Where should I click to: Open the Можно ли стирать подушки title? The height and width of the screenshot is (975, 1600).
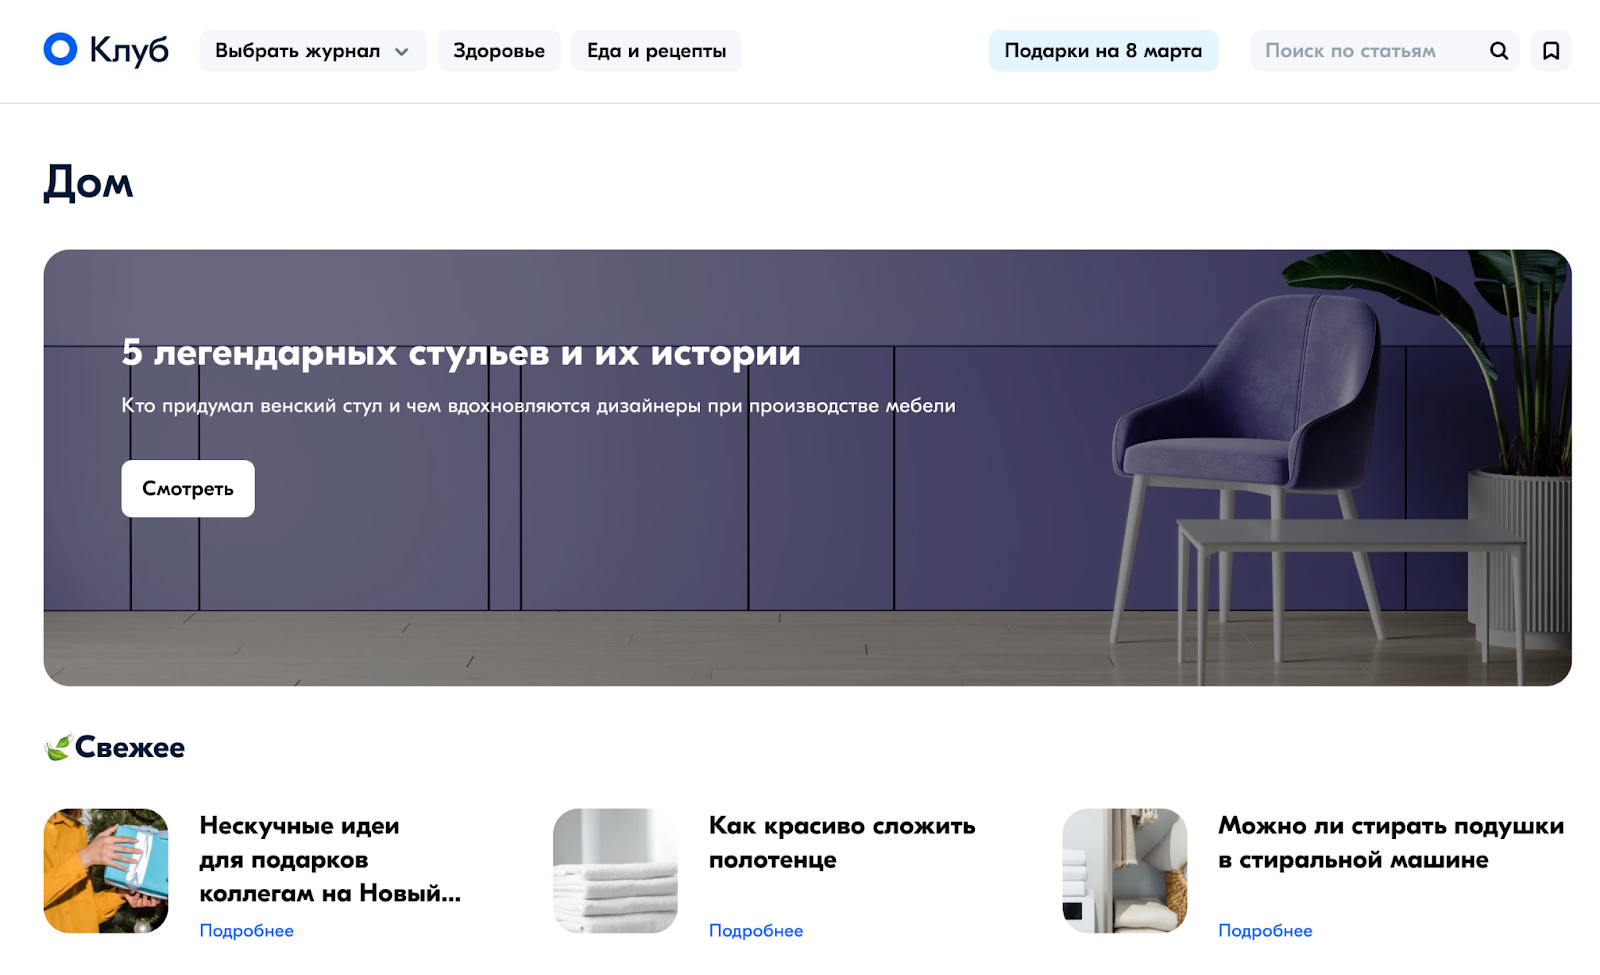click(1391, 842)
